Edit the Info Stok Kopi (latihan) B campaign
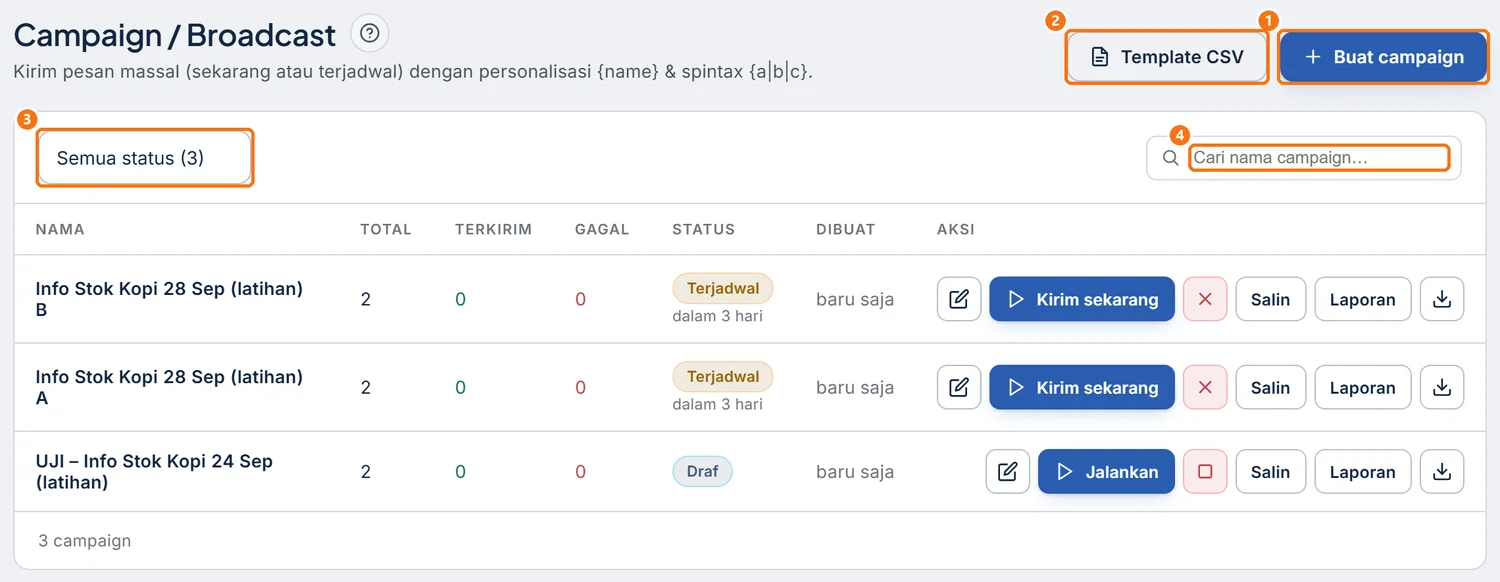The width and height of the screenshot is (1500, 582). (959, 299)
